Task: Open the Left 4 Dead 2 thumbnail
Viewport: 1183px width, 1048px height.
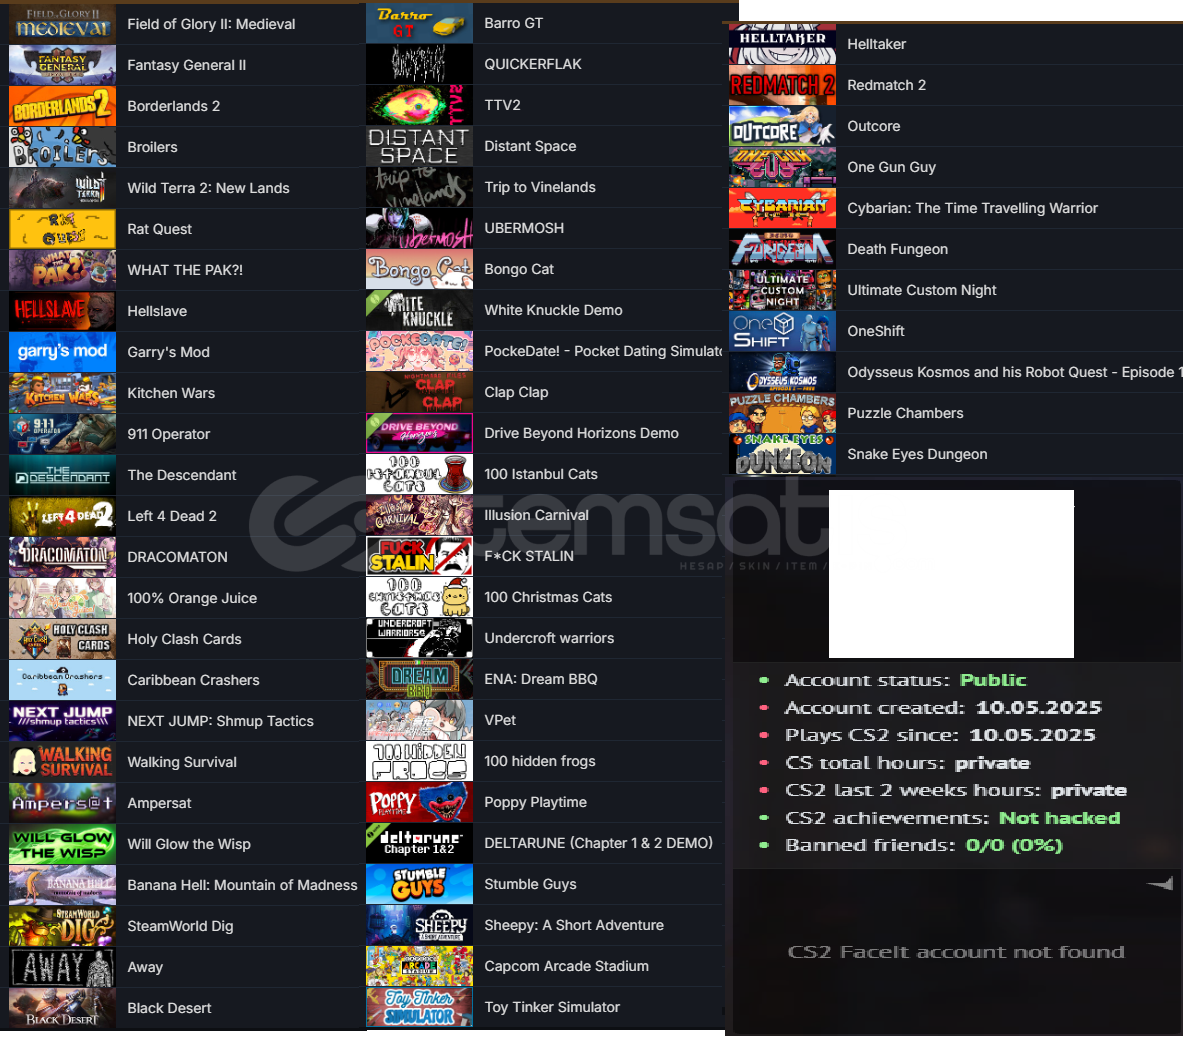Action: tap(63, 516)
